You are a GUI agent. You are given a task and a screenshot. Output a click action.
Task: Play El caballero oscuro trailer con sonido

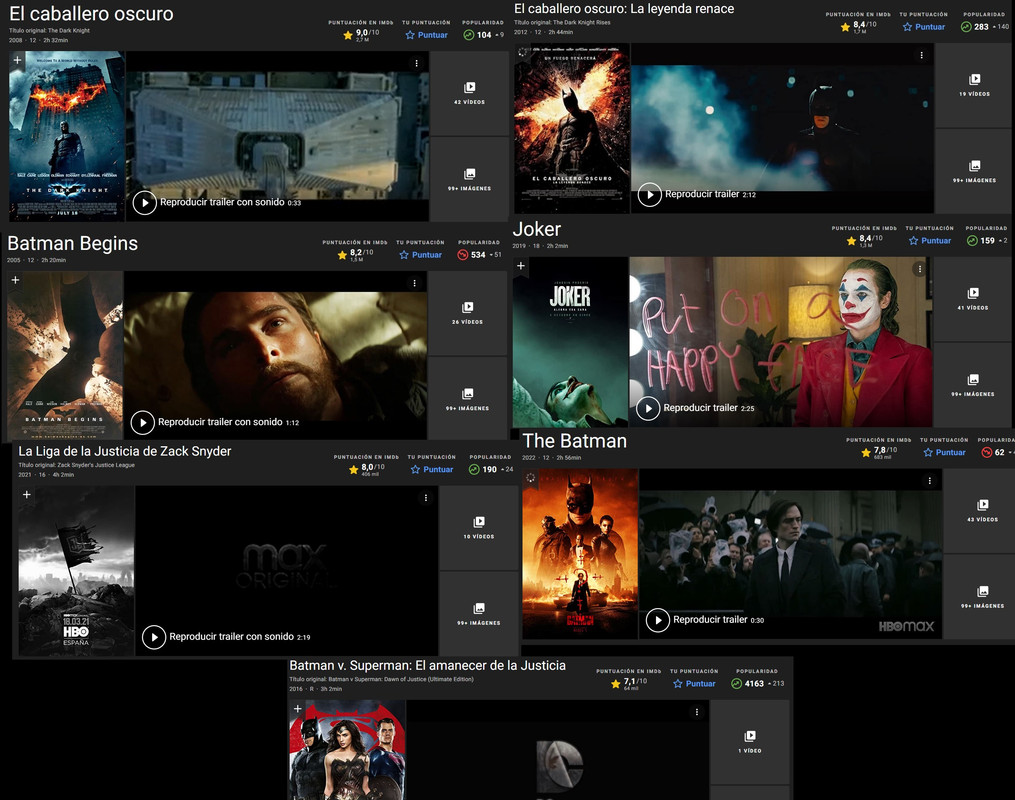click(x=217, y=203)
